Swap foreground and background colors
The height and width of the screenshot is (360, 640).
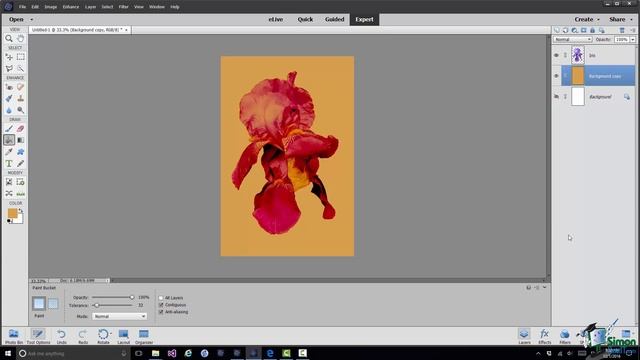point(20,211)
